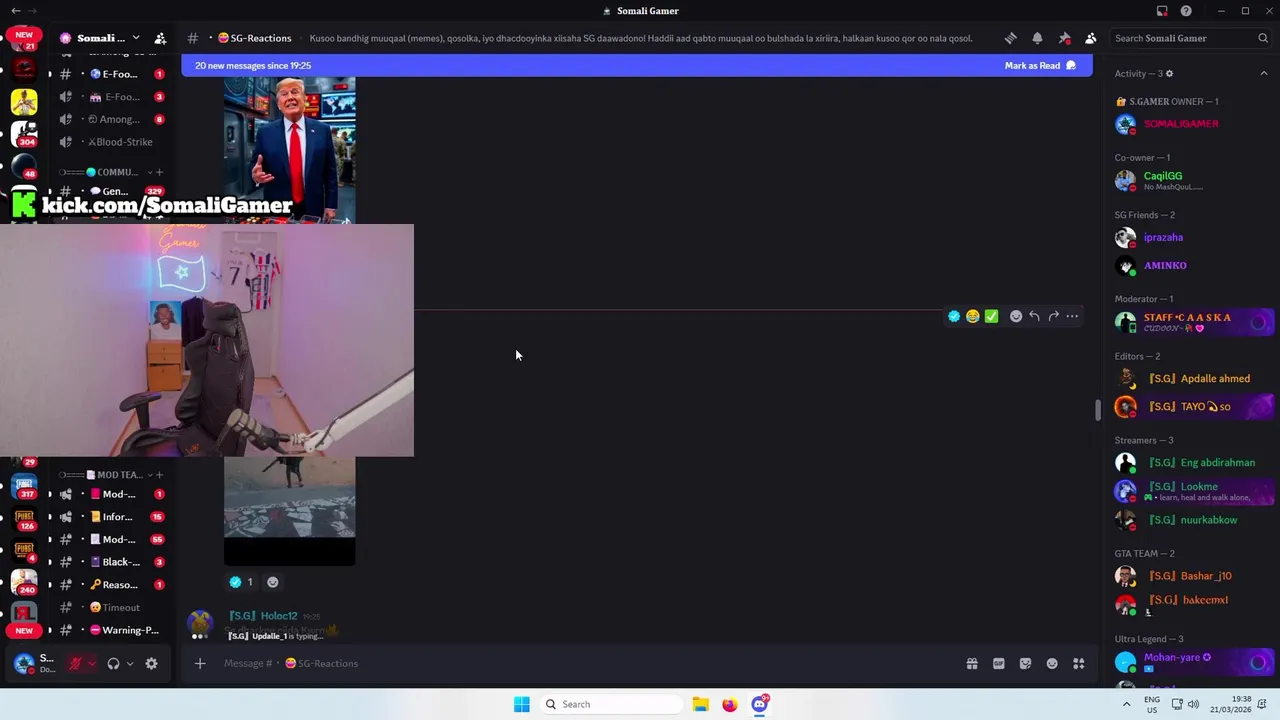Open Activity settings gear icon

click(1169, 73)
